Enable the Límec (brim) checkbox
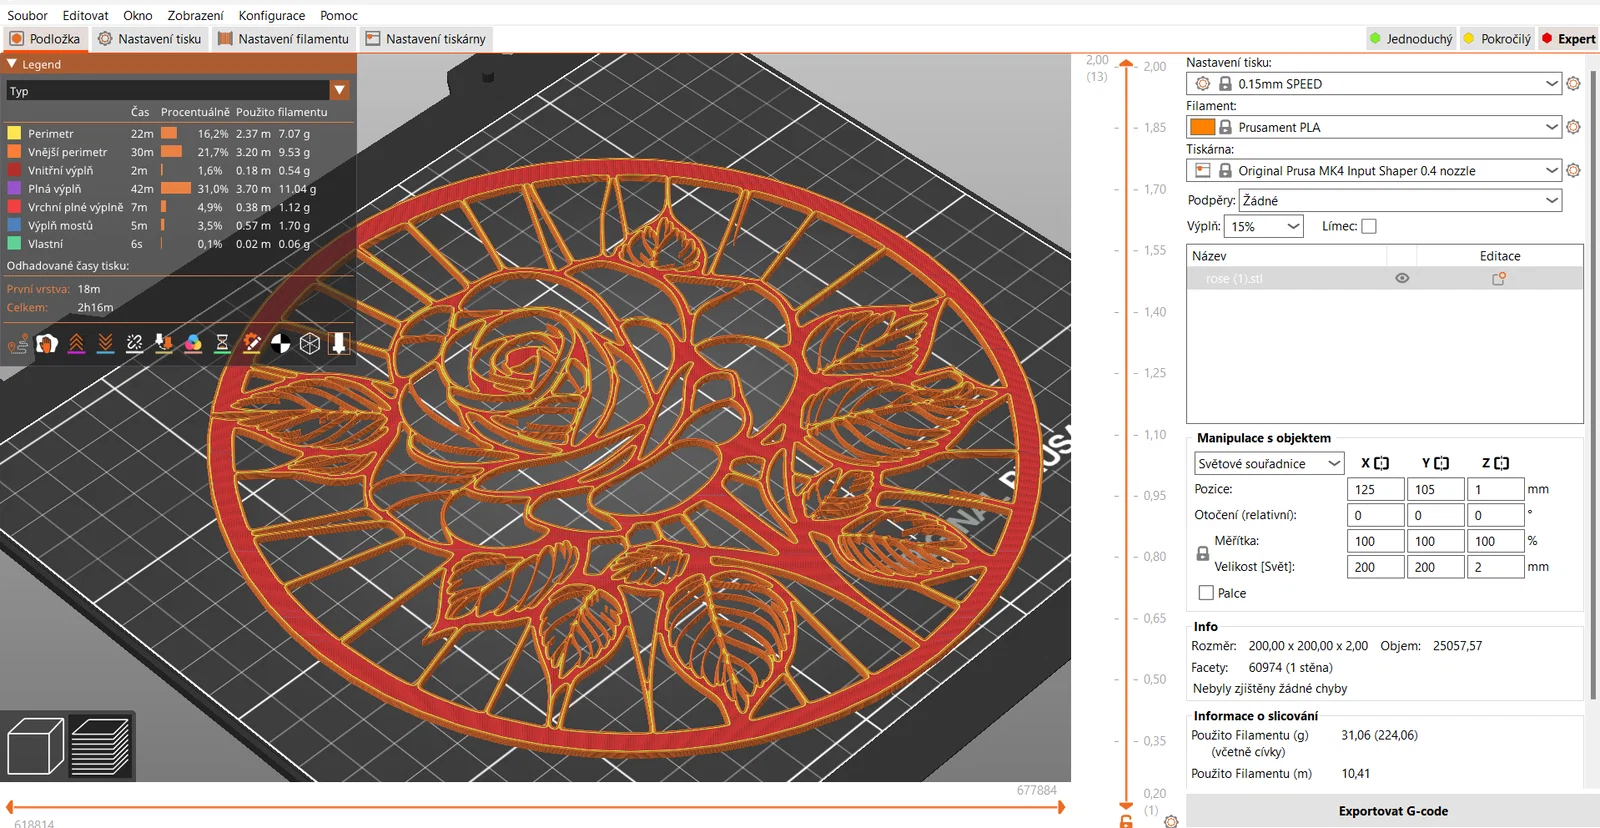 (x=1369, y=226)
